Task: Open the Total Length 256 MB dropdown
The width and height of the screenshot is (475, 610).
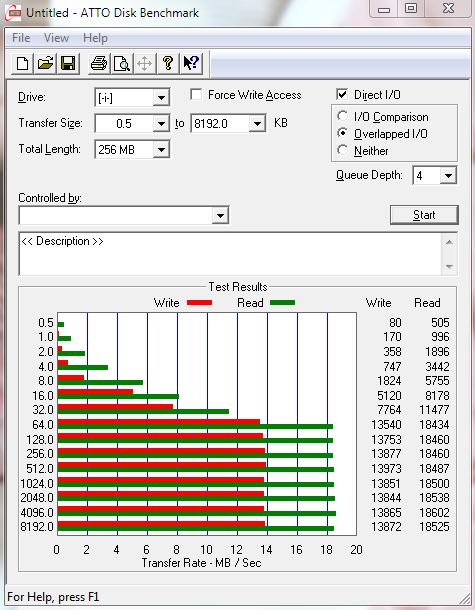Action: [161, 149]
